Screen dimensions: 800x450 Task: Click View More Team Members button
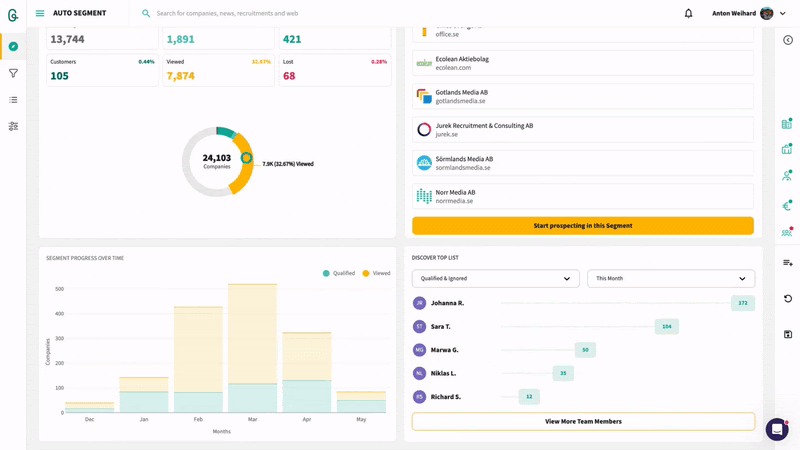[x=582, y=422]
